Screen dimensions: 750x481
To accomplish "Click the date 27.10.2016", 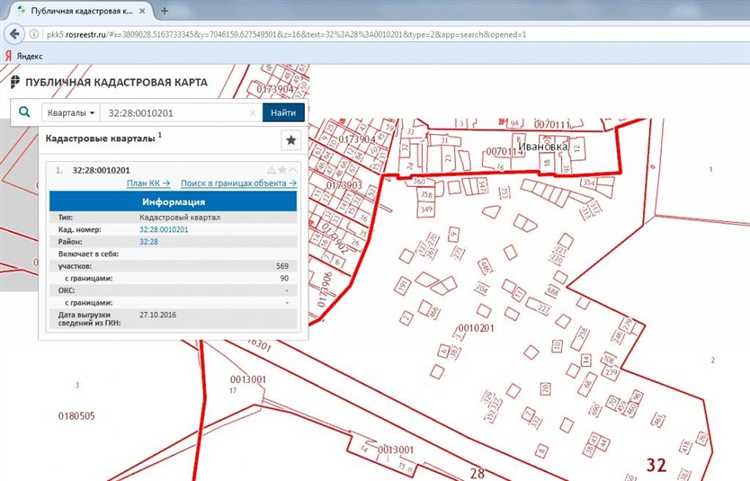I will tap(158, 315).
